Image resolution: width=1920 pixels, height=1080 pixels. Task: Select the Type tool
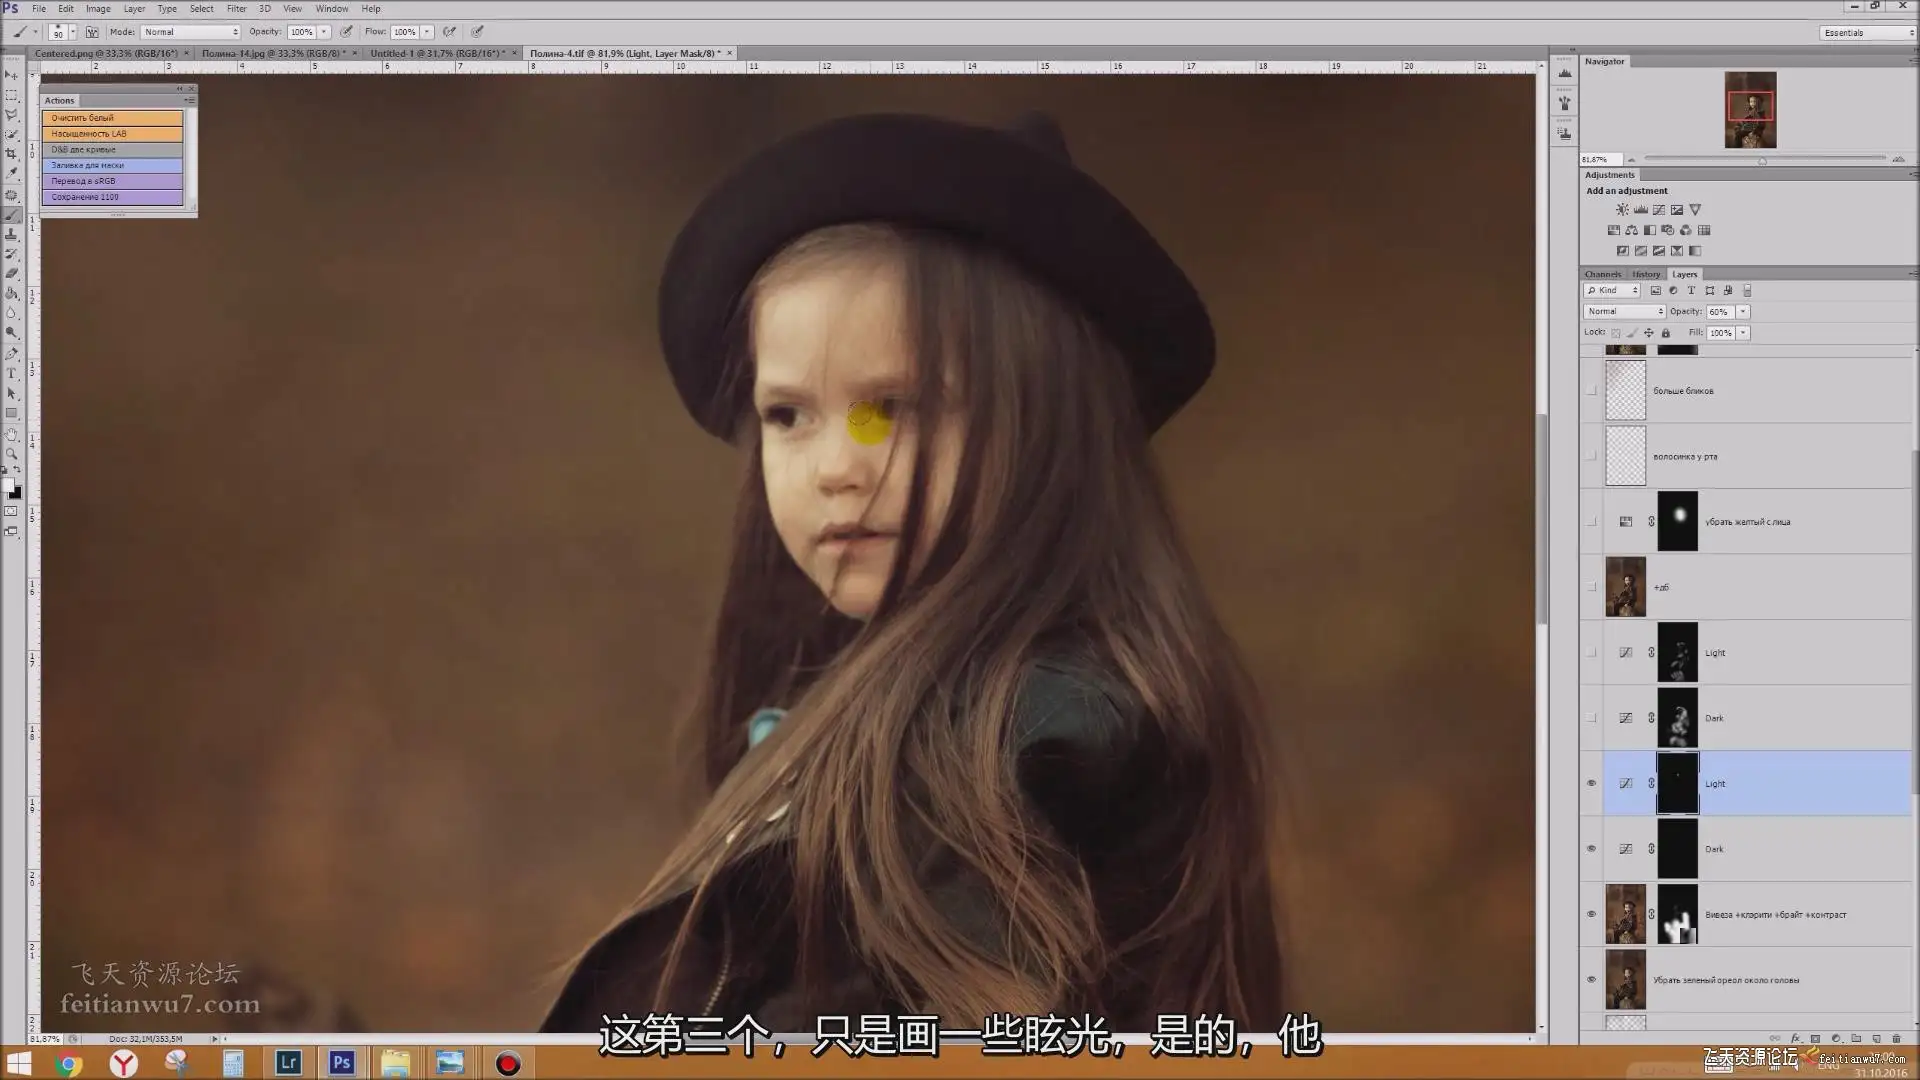pyautogui.click(x=12, y=373)
